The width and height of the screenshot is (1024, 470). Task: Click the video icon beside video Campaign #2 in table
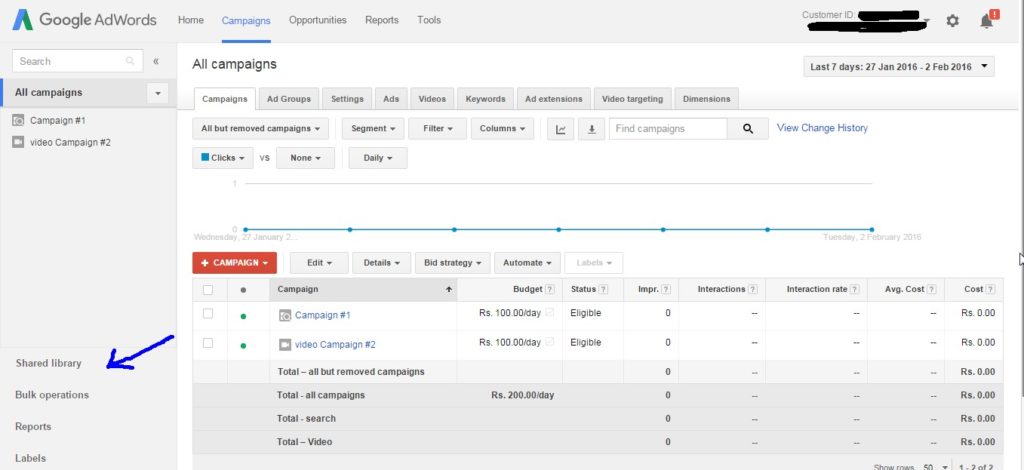click(x=285, y=344)
